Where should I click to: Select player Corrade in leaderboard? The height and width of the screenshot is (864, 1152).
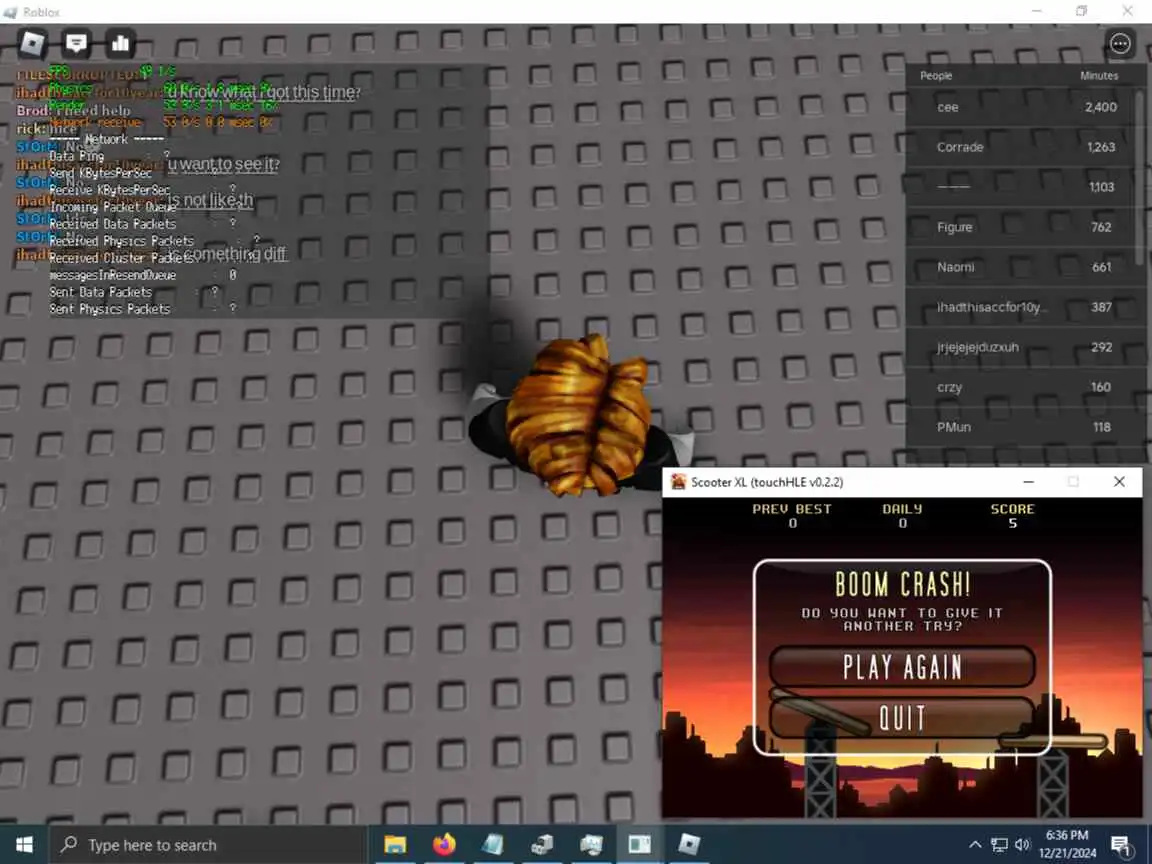click(x=1021, y=147)
